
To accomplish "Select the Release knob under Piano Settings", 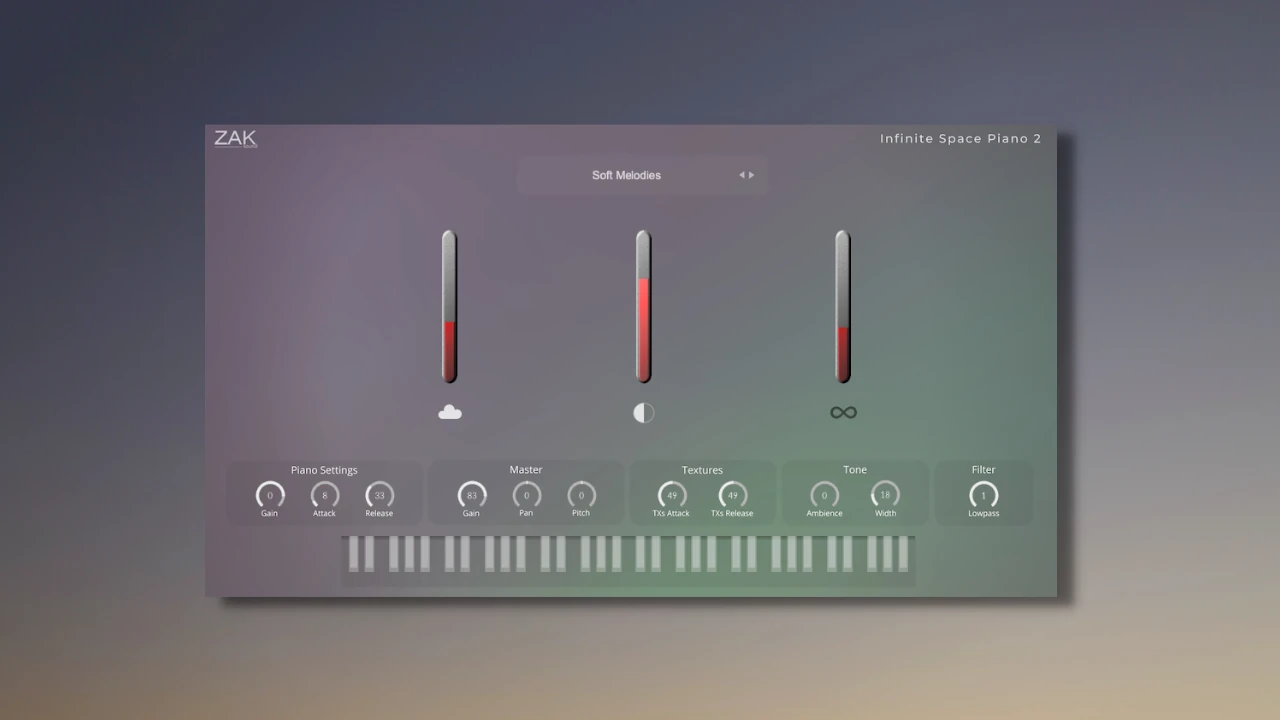I will coord(379,495).
